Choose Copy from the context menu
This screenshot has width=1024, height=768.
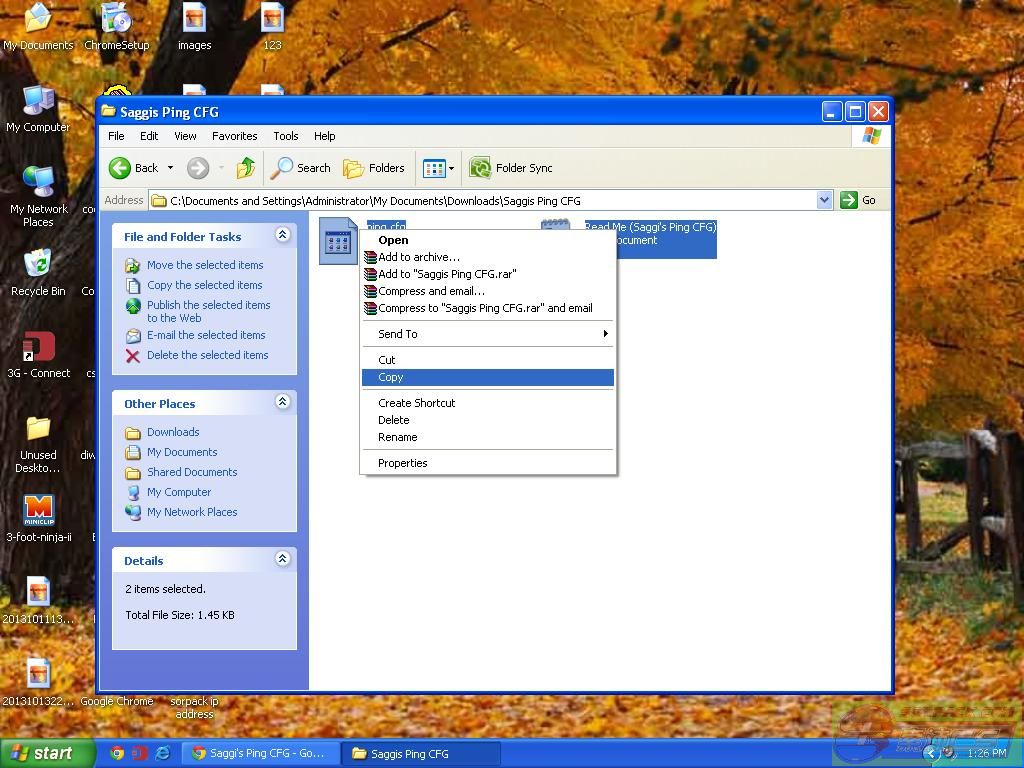point(391,377)
